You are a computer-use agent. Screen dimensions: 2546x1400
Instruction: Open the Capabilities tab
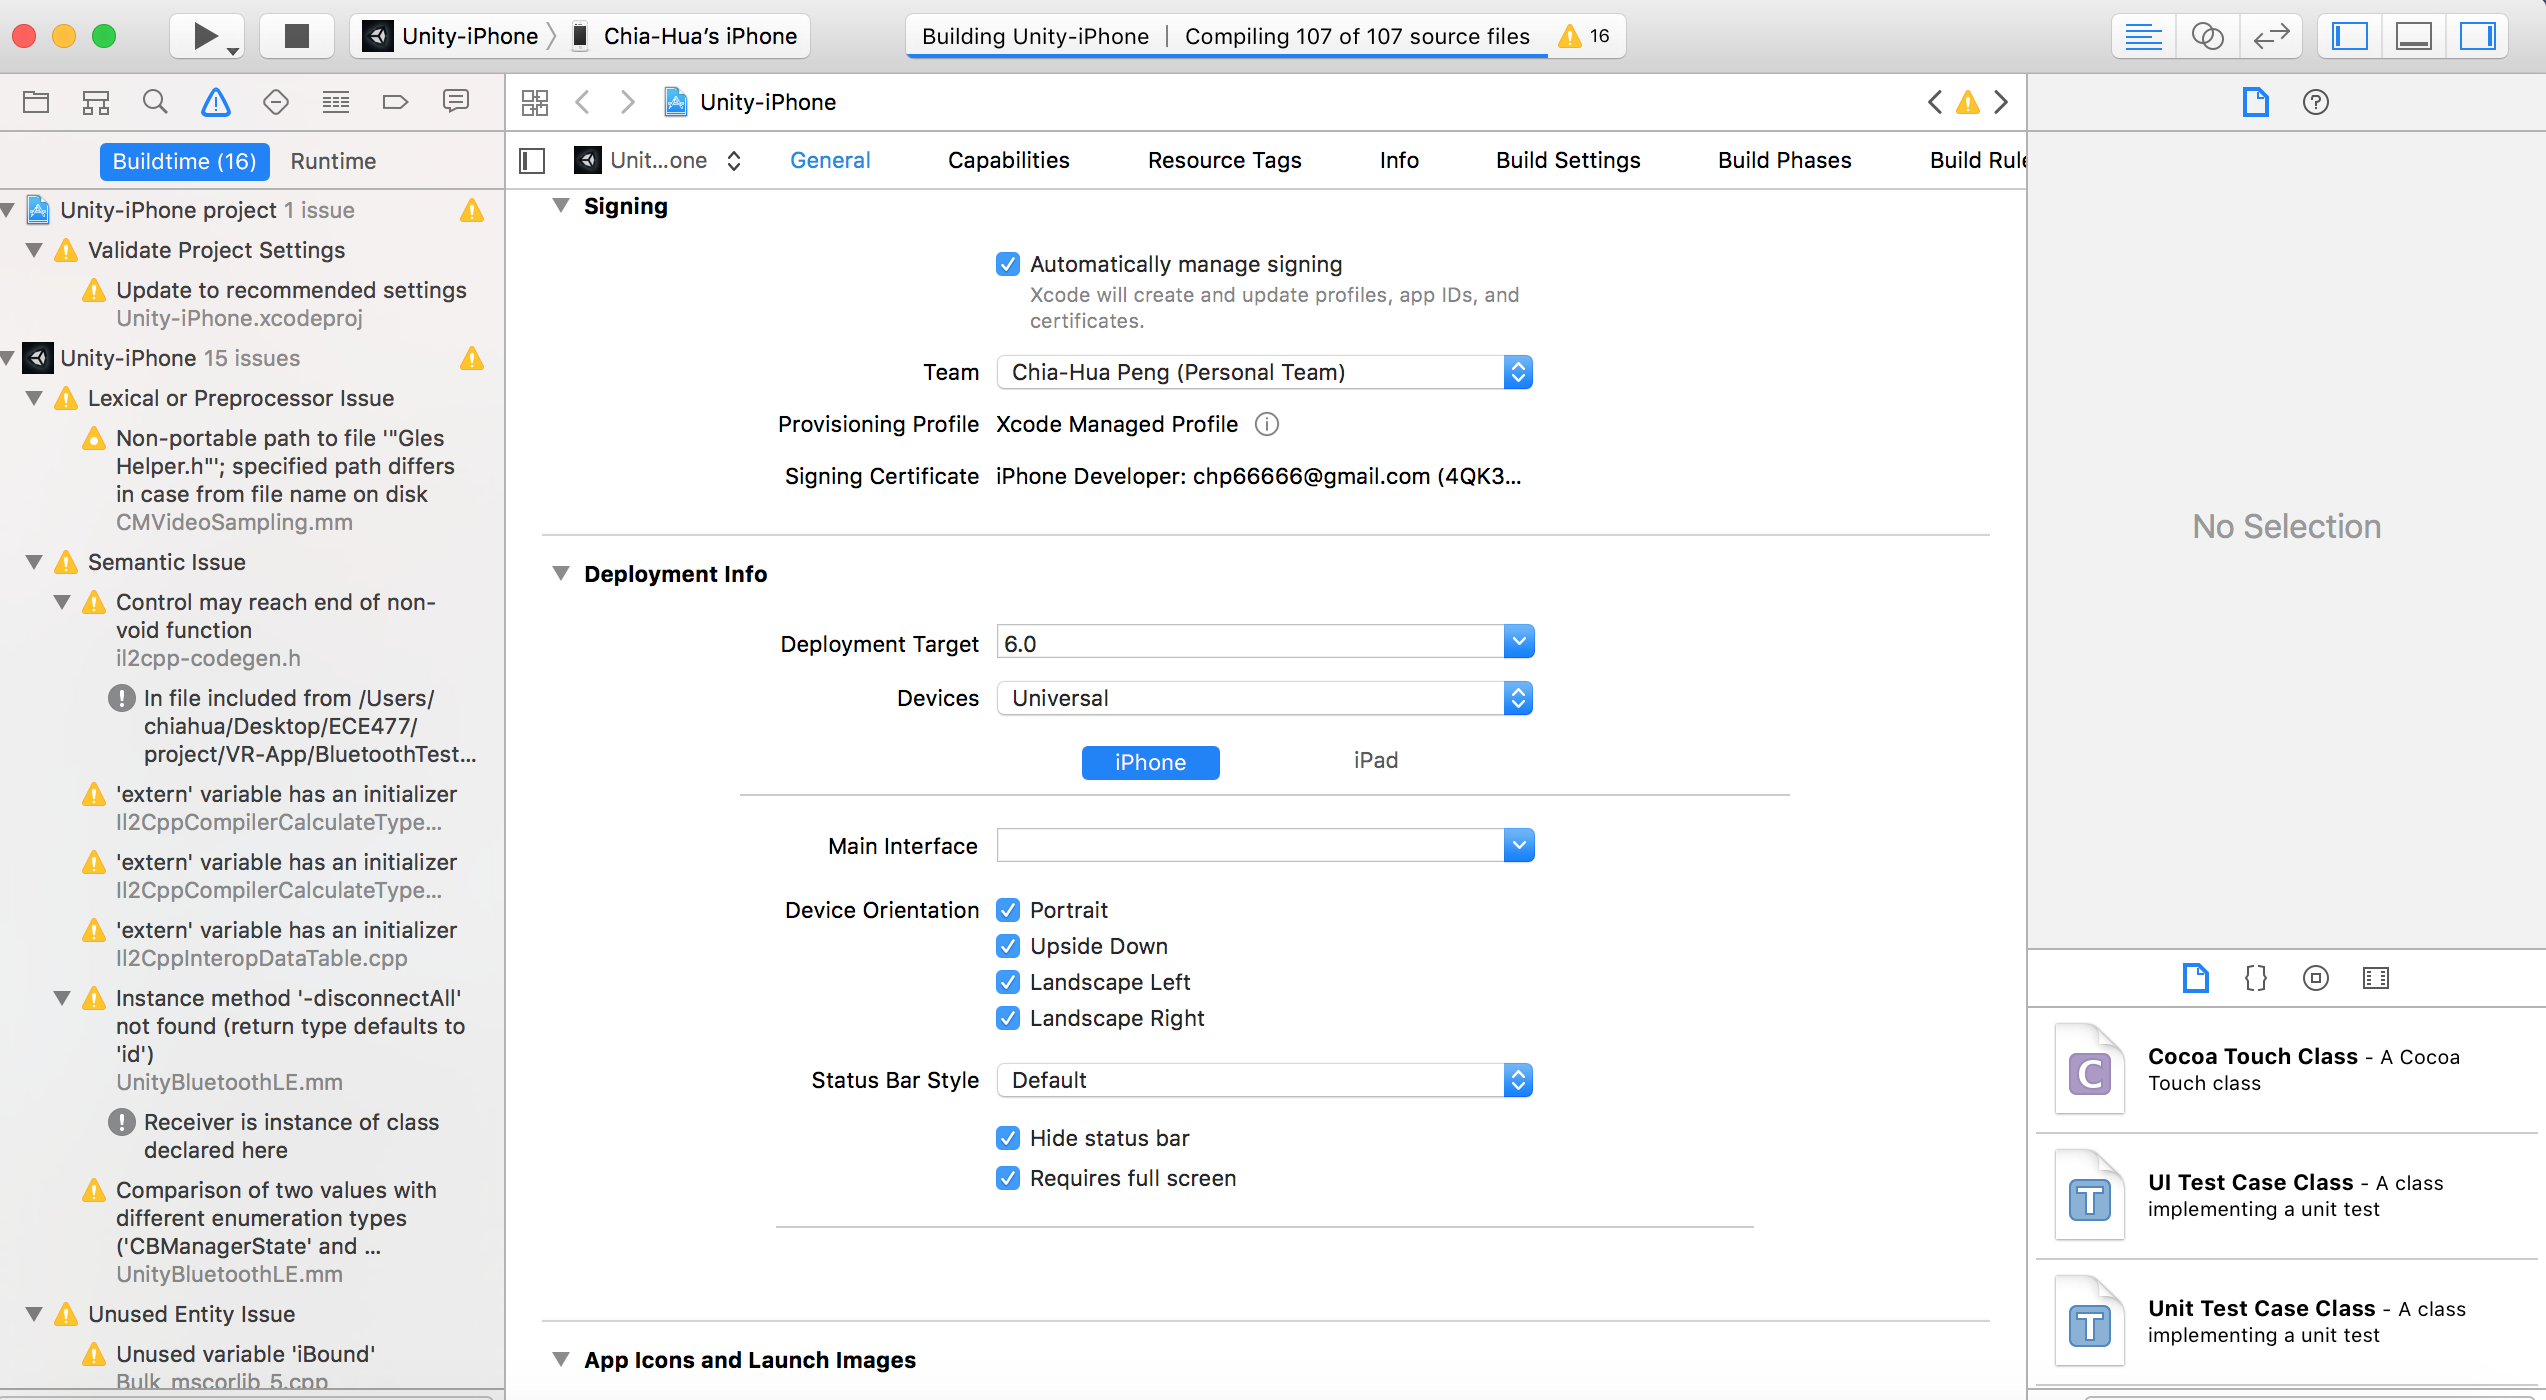1008,160
